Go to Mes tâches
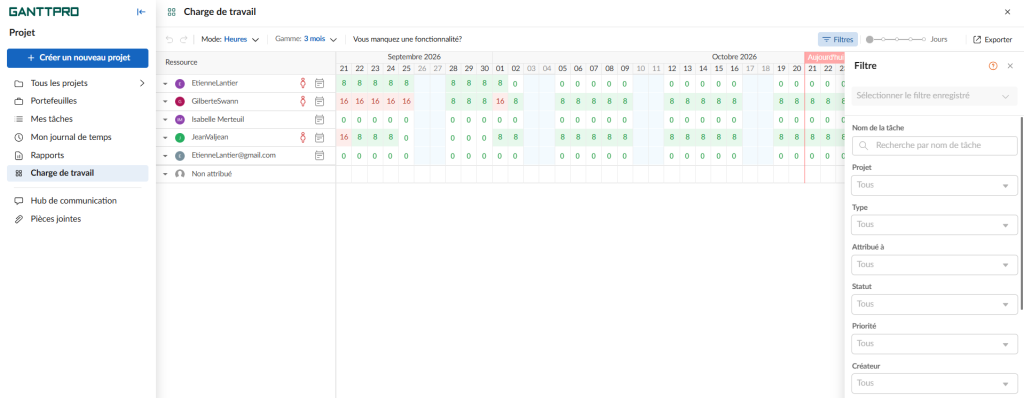Viewport: 1024px width, 398px height. tap(78, 119)
